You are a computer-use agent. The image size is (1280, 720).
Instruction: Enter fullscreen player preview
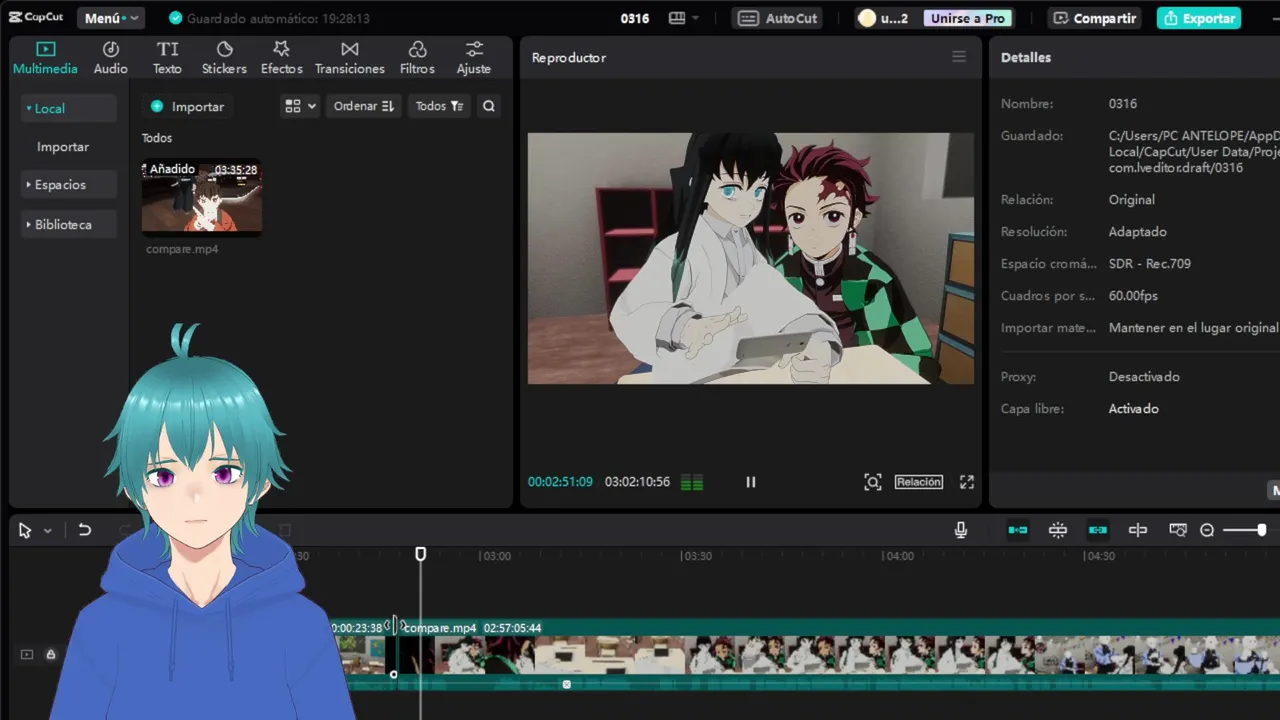[967, 482]
